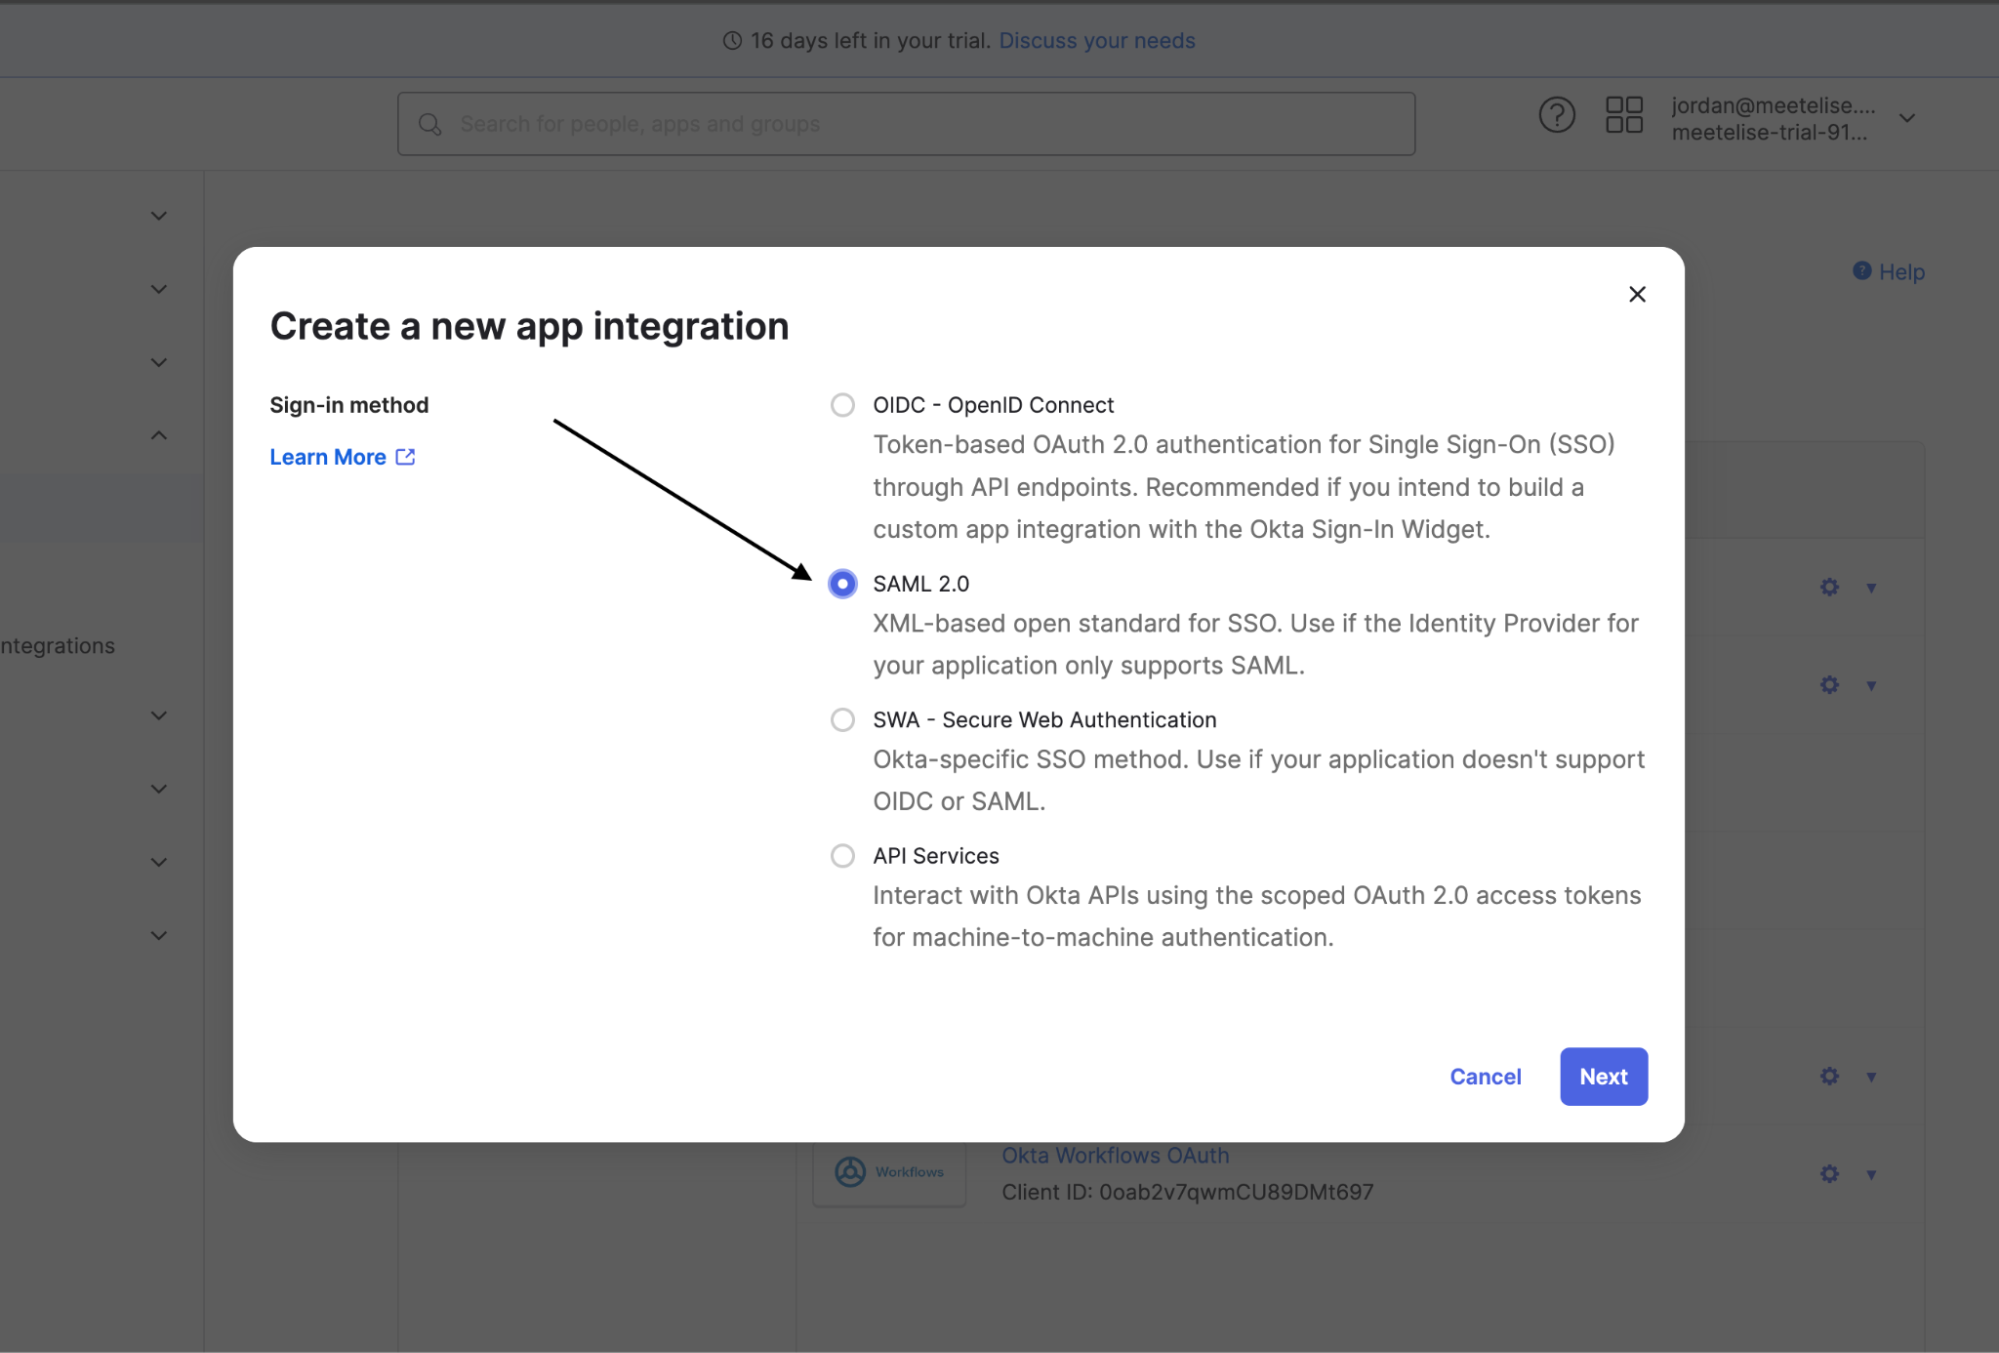Image resolution: width=1999 pixels, height=1353 pixels.
Task: Cancel the new app integration dialog
Action: pos(1485,1076)
